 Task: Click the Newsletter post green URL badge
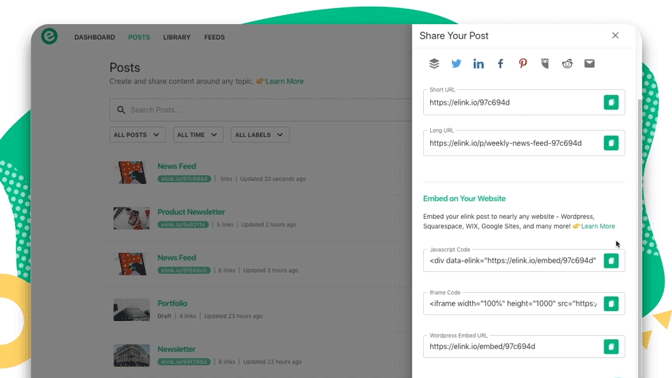[x=184, y=362]
